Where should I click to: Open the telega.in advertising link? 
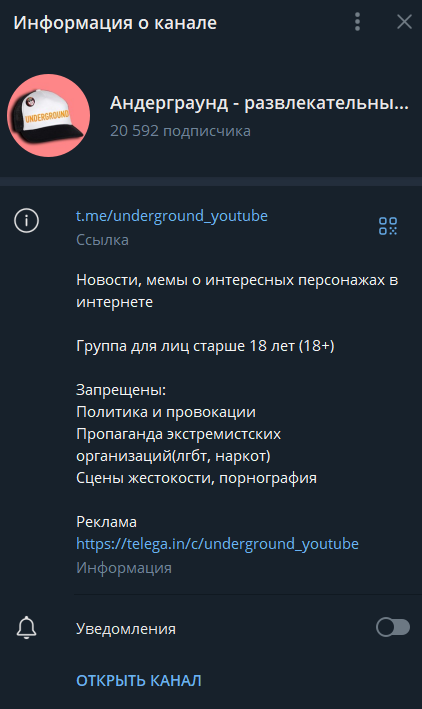coord(217,544)
